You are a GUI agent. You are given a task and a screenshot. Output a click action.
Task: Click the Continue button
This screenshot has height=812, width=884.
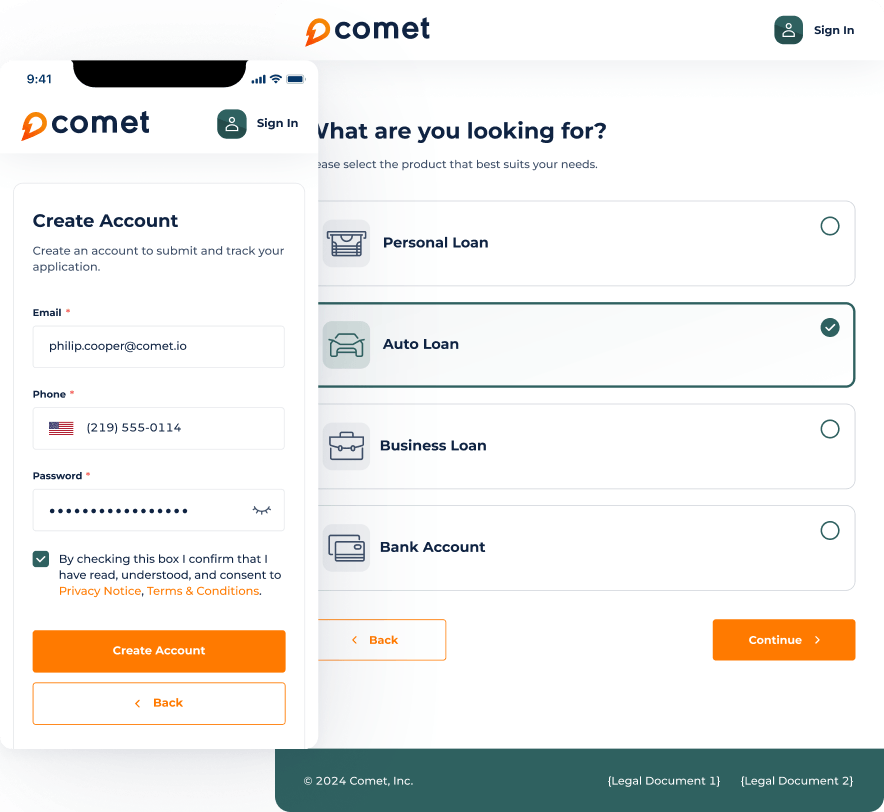784,640
